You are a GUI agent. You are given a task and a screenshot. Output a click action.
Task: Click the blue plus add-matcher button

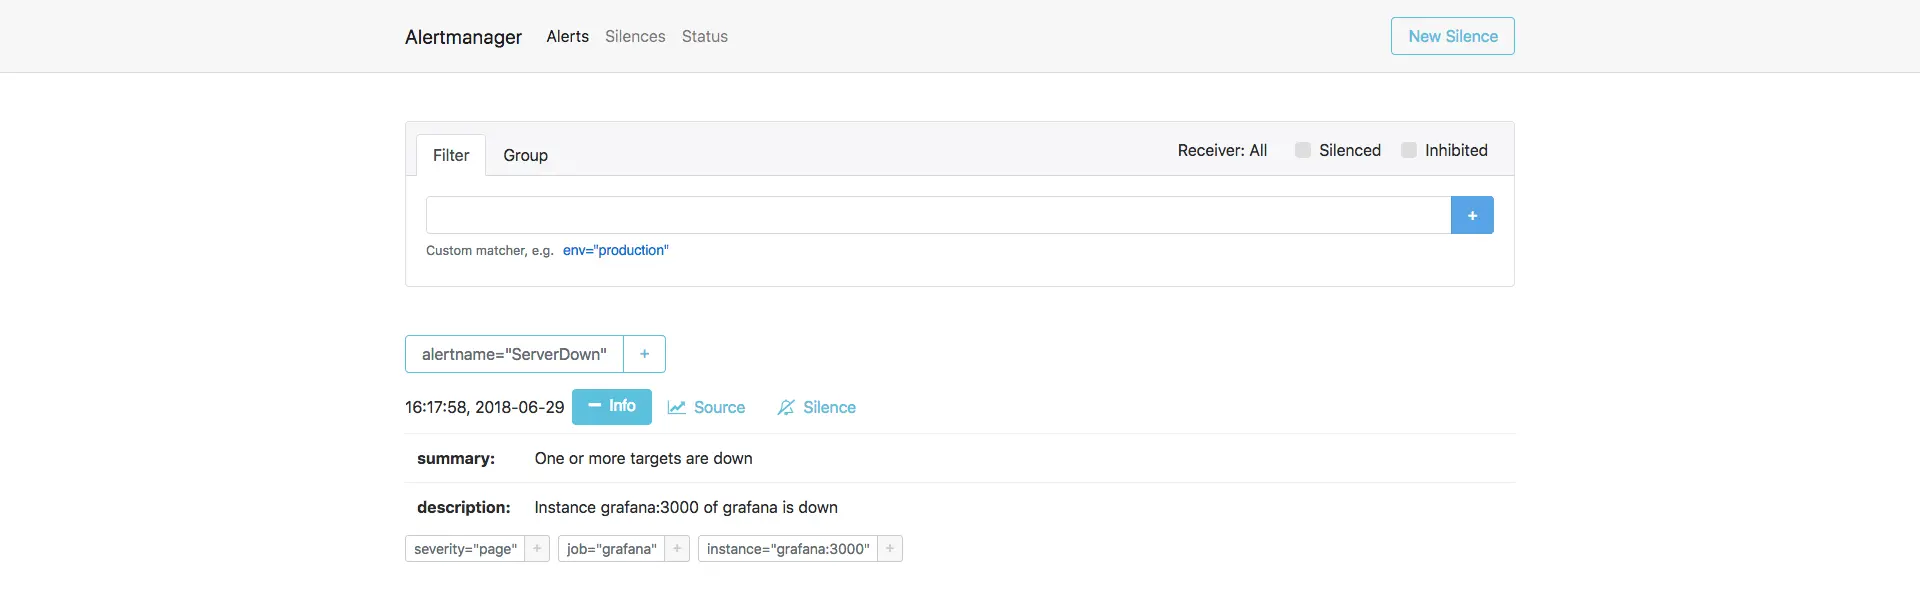1472,215
